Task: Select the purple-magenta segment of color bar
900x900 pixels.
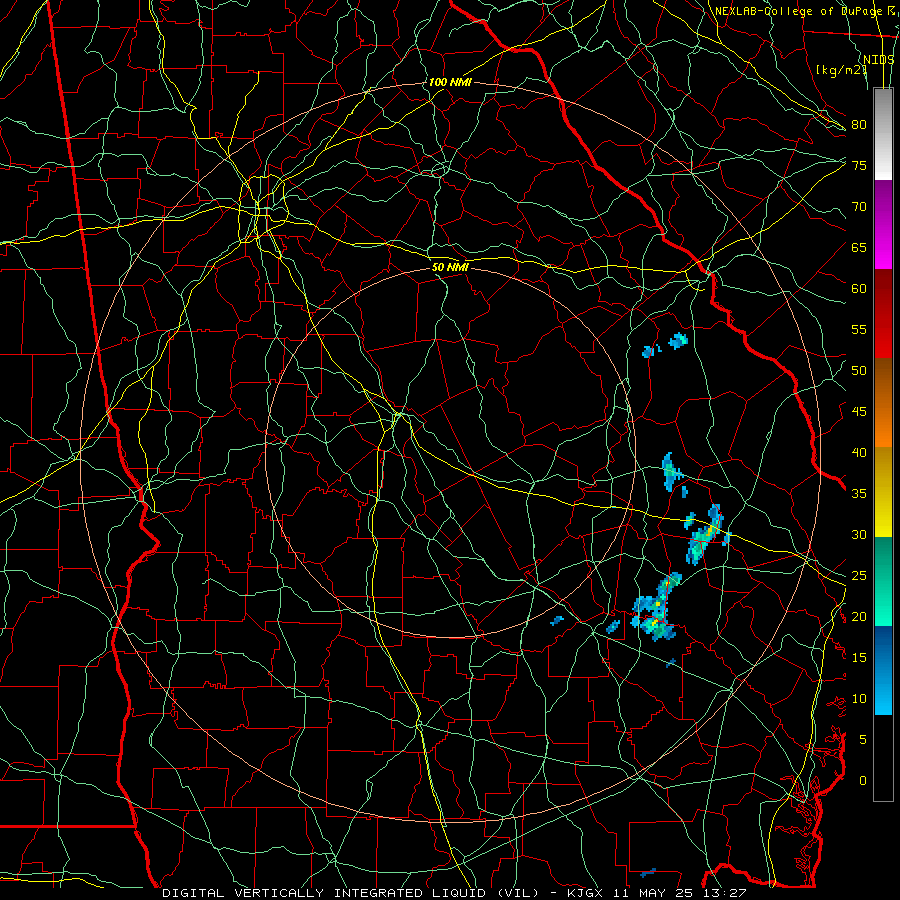Action: [883, 224]
